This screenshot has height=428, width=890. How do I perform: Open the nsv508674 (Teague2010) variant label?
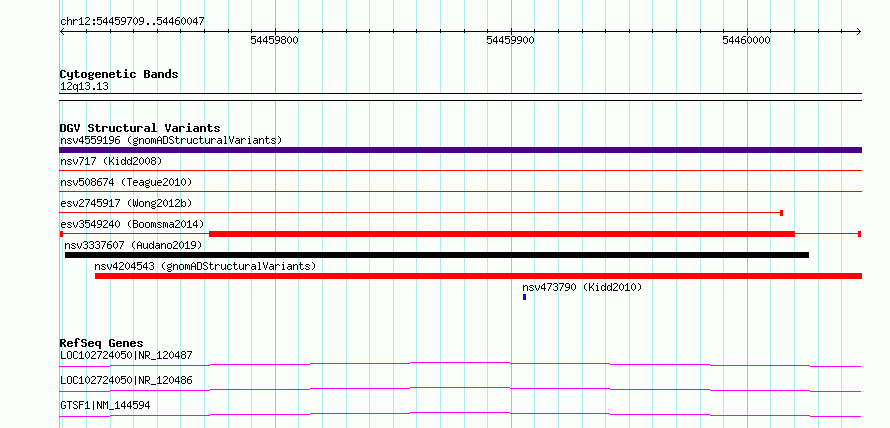coord(126,182)
